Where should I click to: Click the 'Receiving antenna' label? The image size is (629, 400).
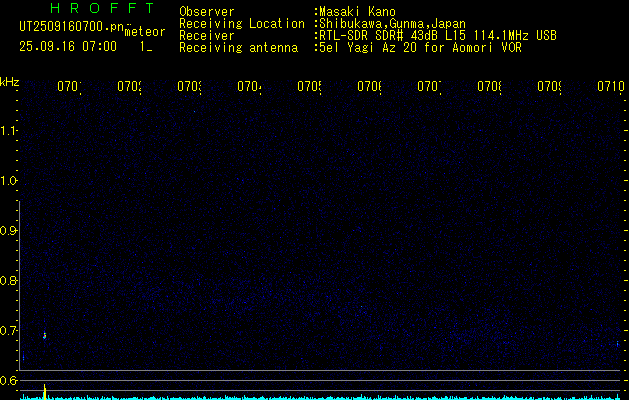(238, 48)
